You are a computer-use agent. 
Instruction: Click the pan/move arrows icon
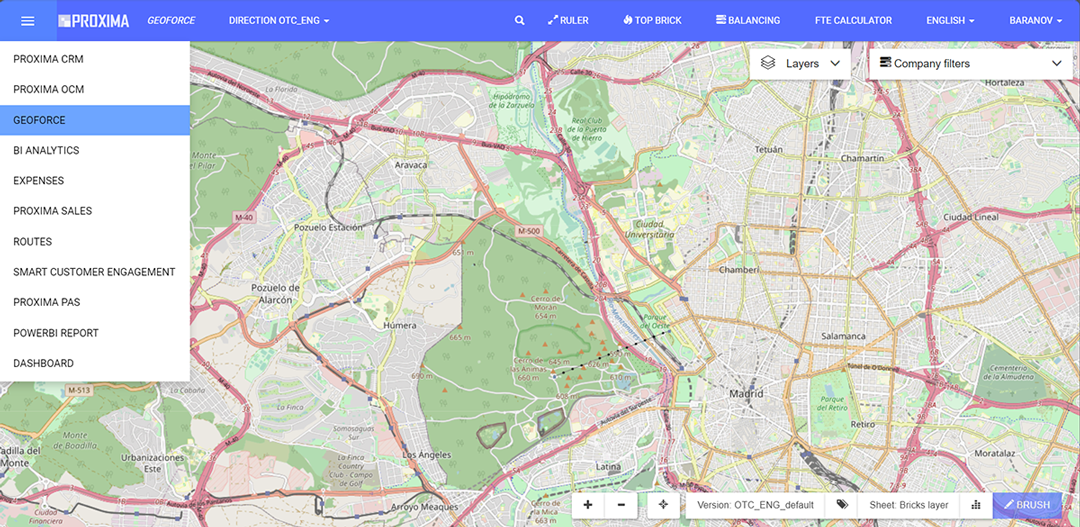tap(663, 505)
